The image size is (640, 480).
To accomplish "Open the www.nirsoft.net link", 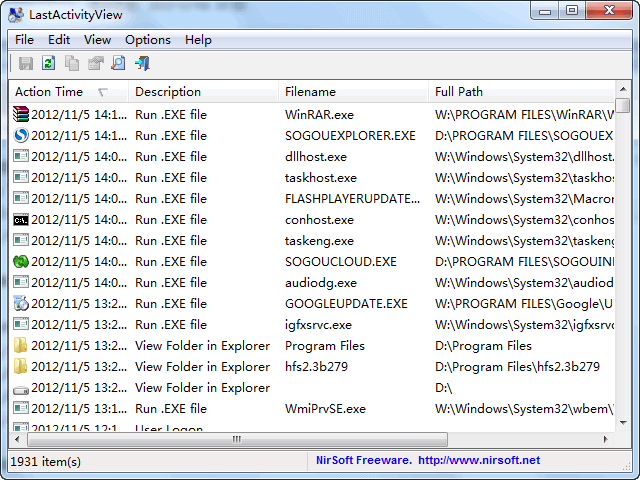I will [479, 460].
